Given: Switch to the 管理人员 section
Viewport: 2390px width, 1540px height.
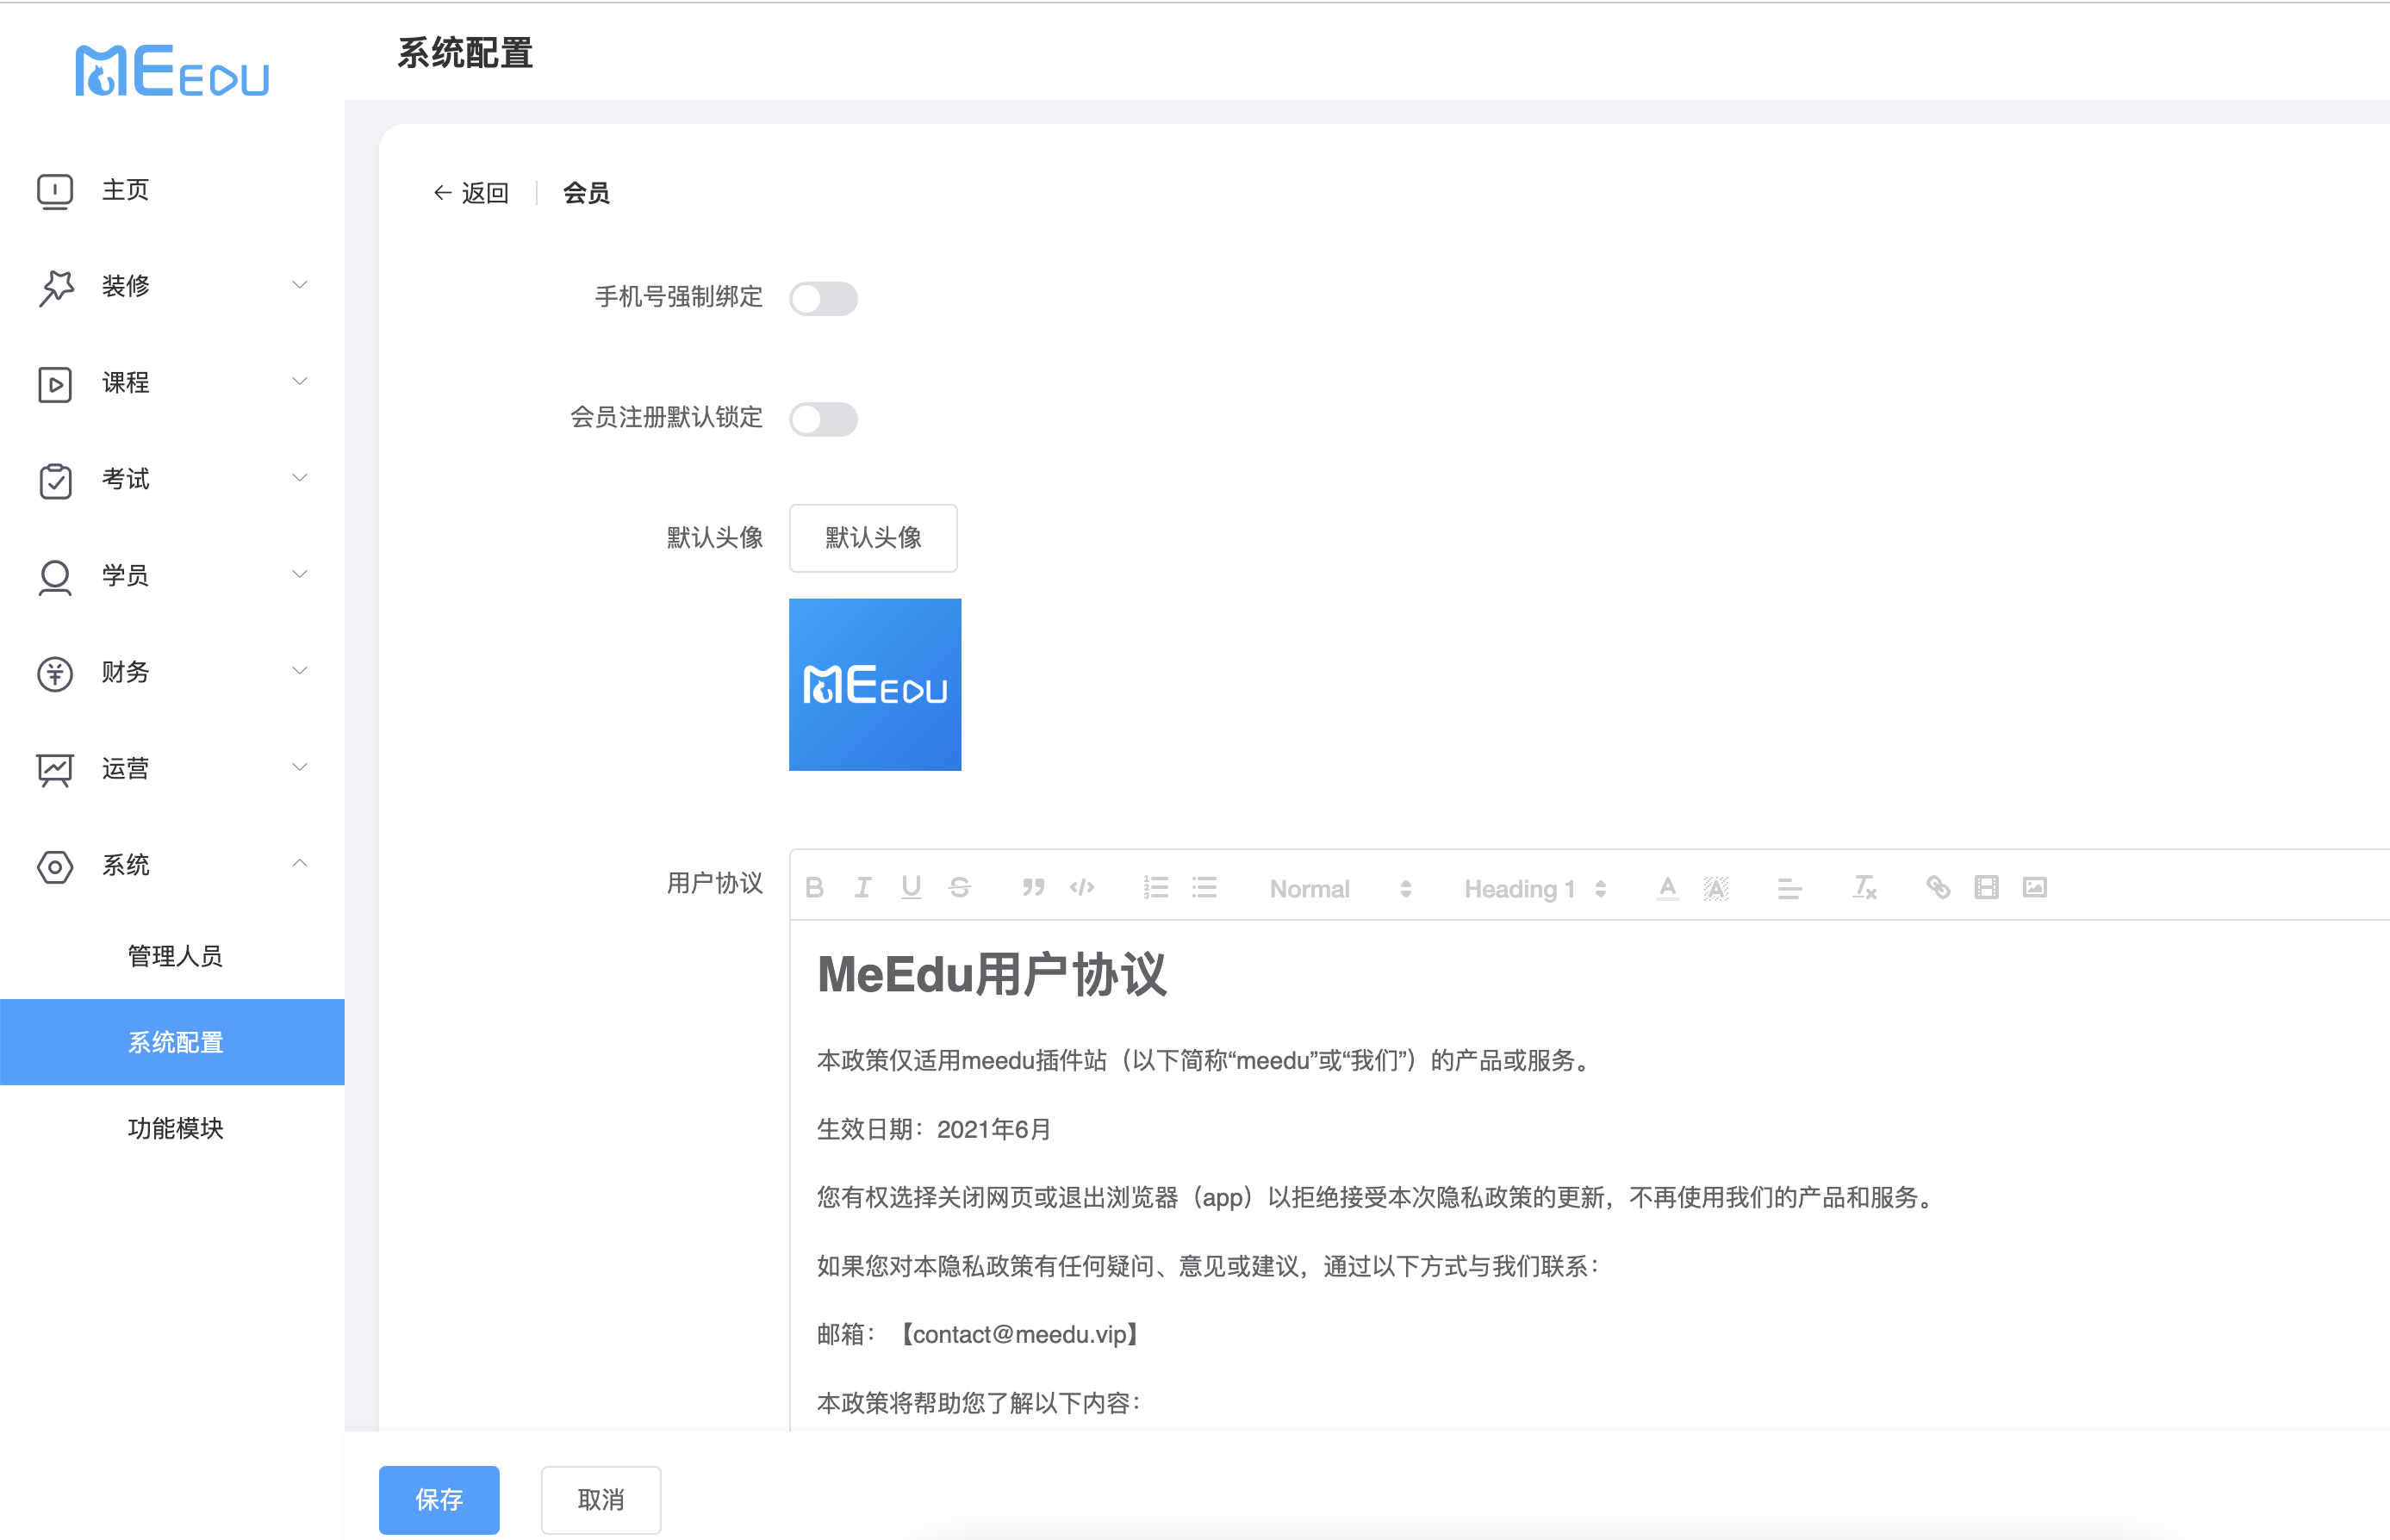Looking at the screenshot, I should tap(176, 955).
